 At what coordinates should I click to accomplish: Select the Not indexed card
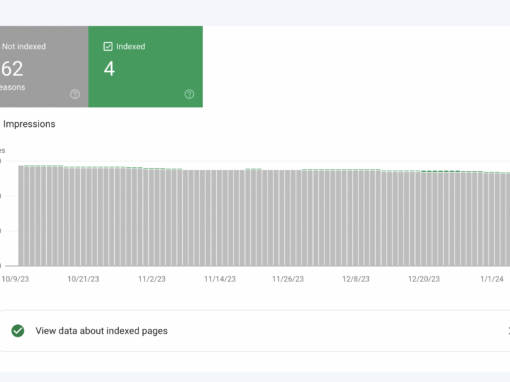44,67
